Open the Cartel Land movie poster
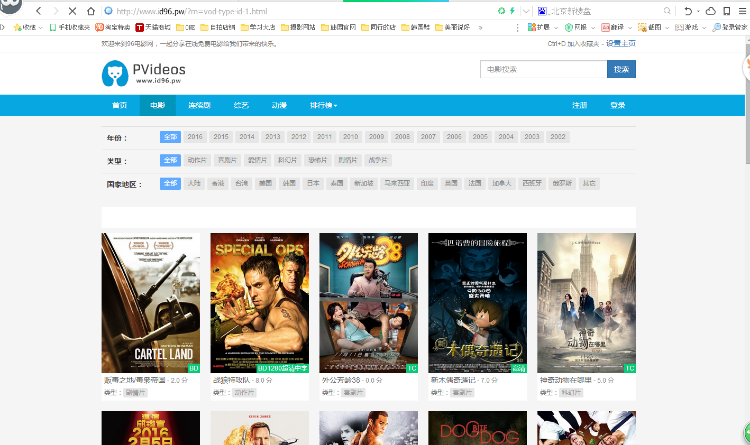750x445 pixels. pyautogui.click(x=151, y=303)
